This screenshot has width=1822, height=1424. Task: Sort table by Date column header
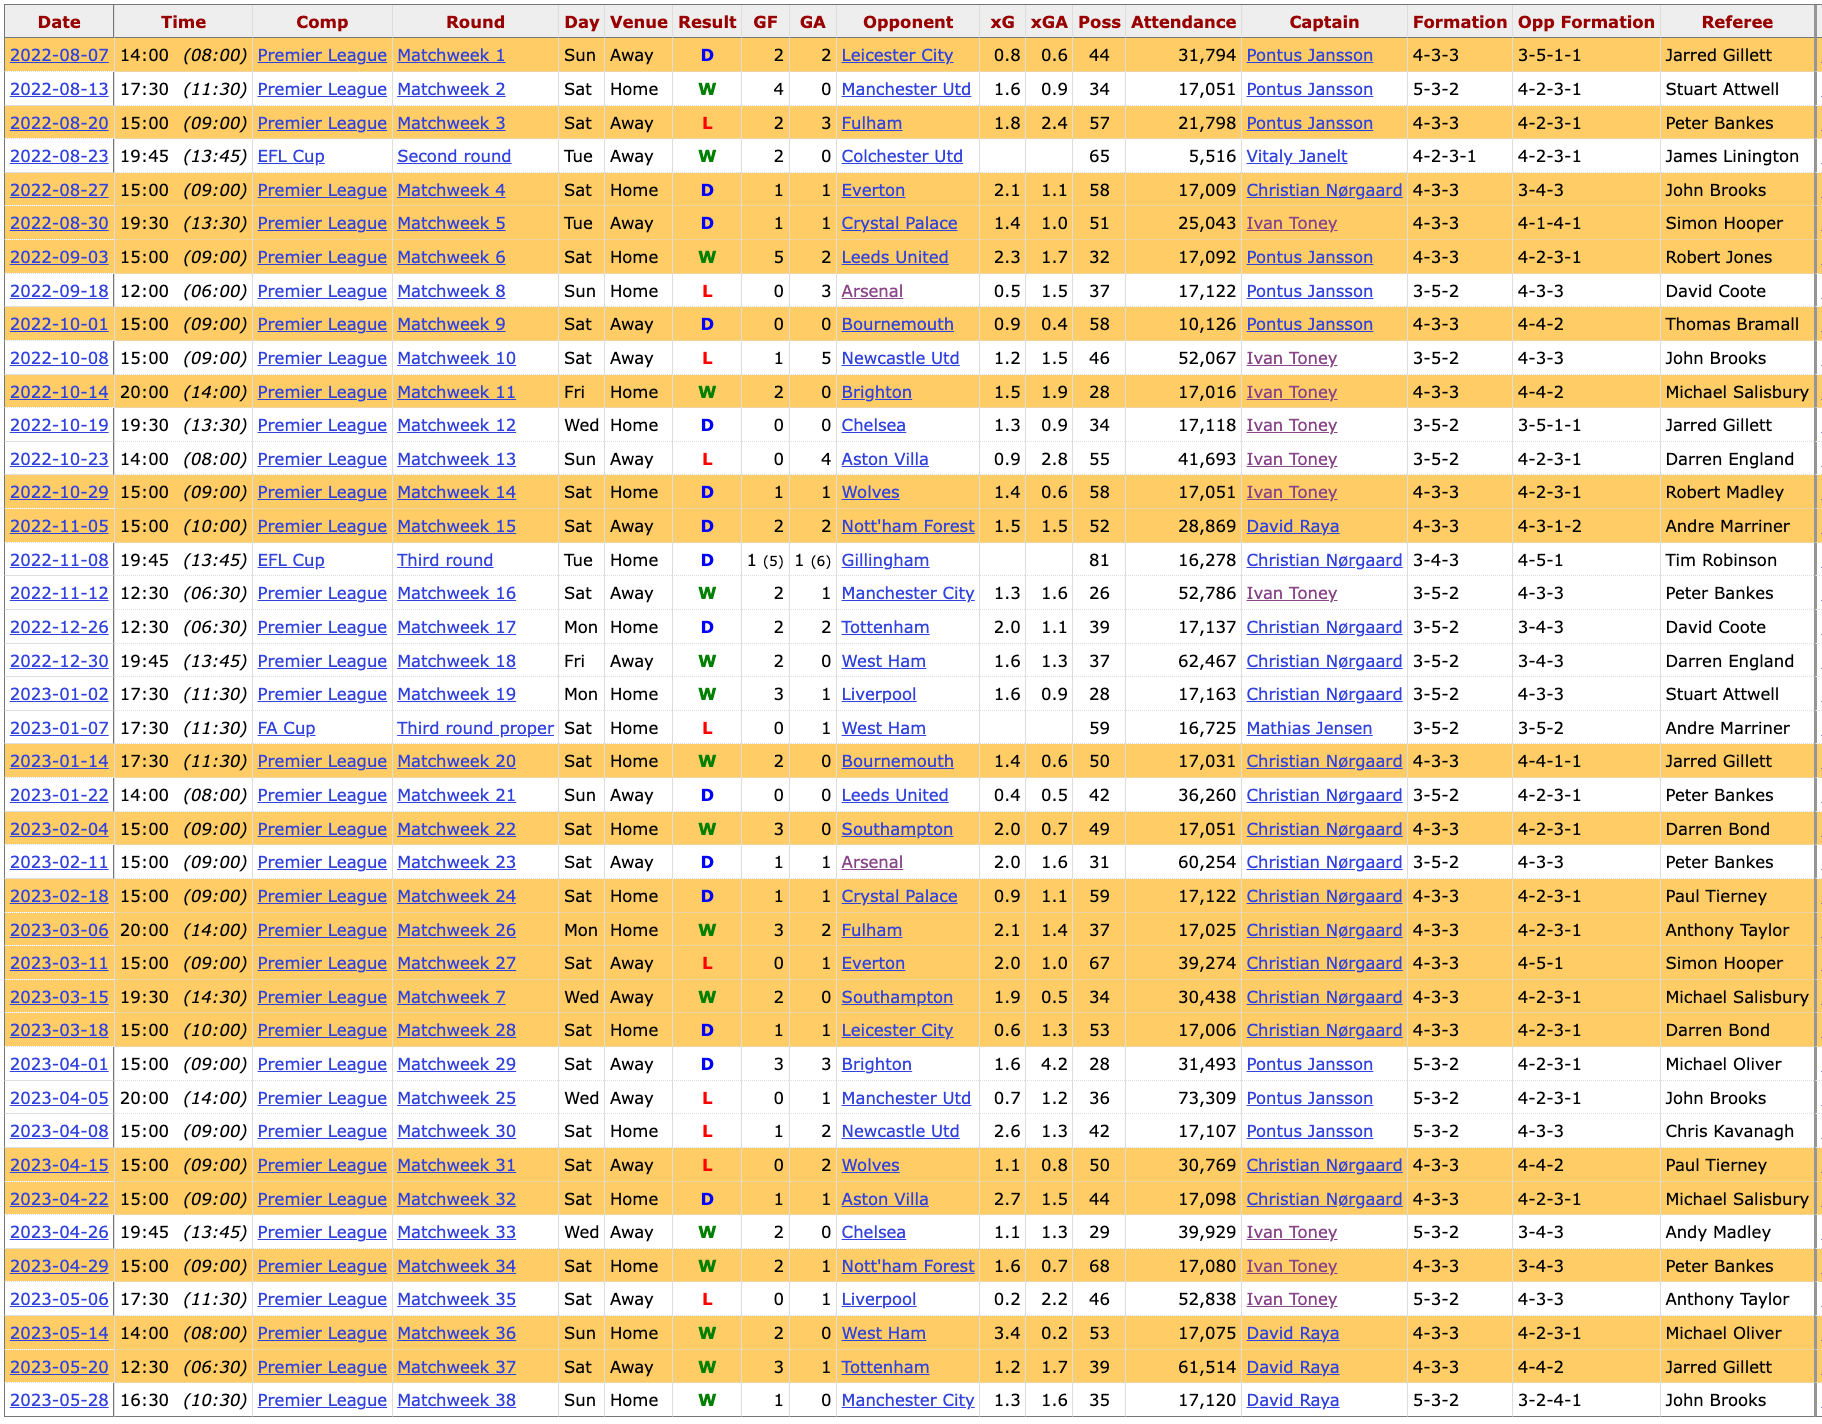(x=59, y=21)
